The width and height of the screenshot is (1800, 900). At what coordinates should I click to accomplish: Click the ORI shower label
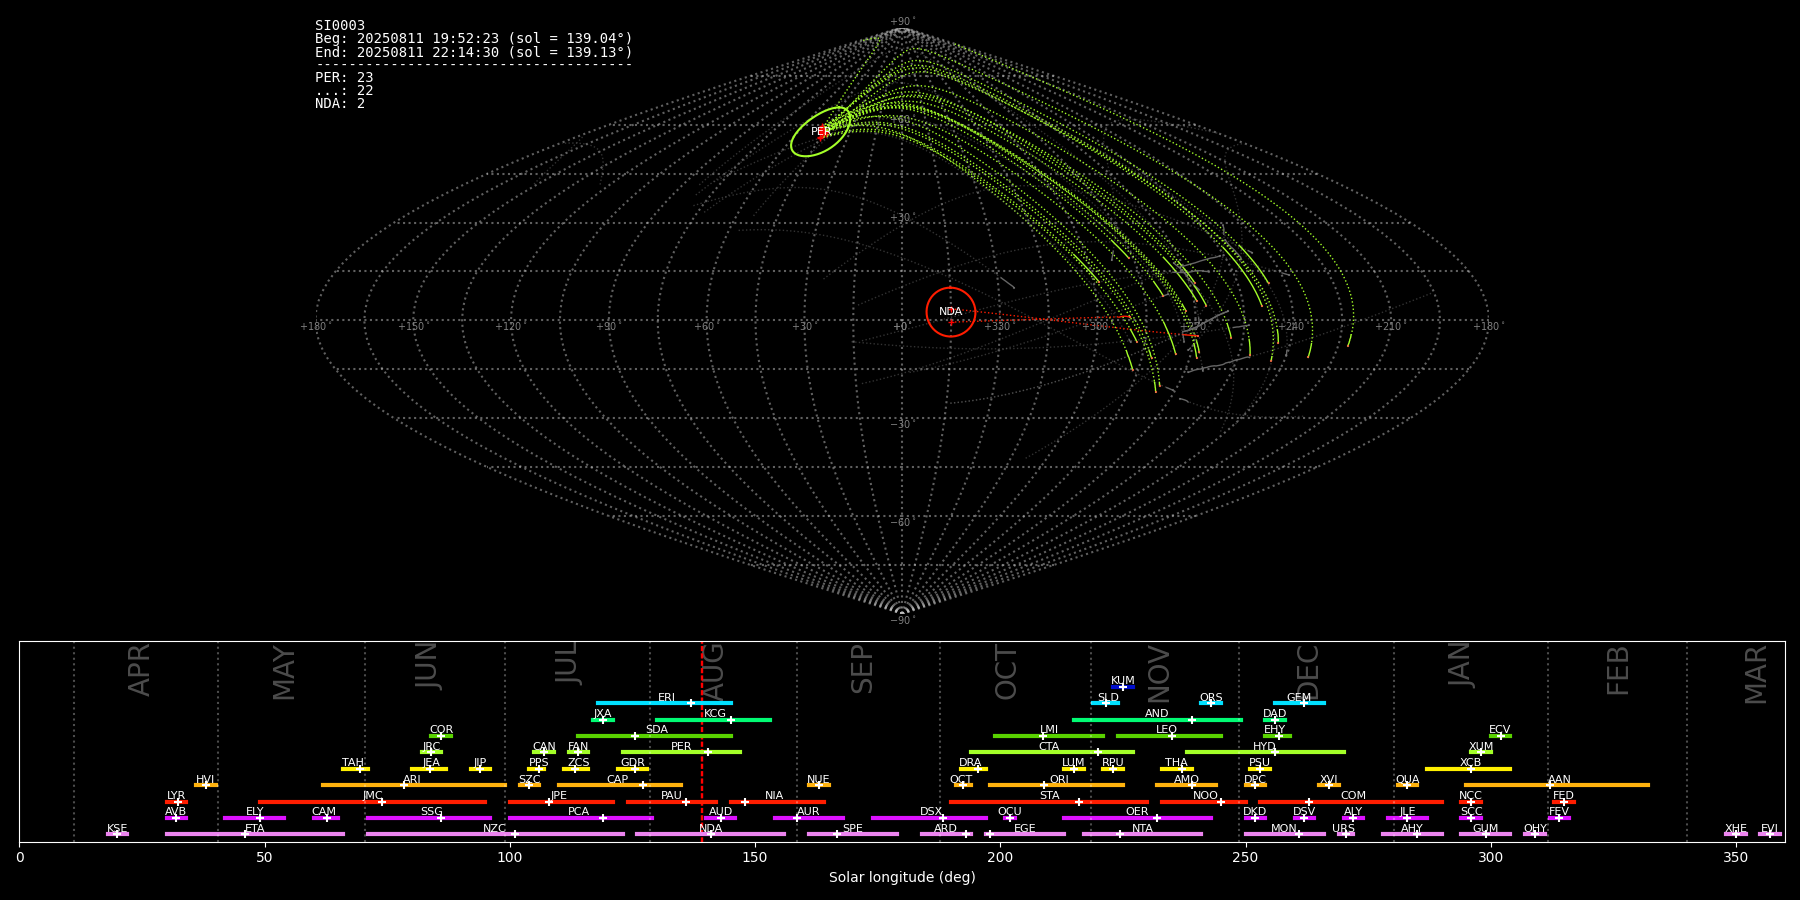[x=1059, y=780]
